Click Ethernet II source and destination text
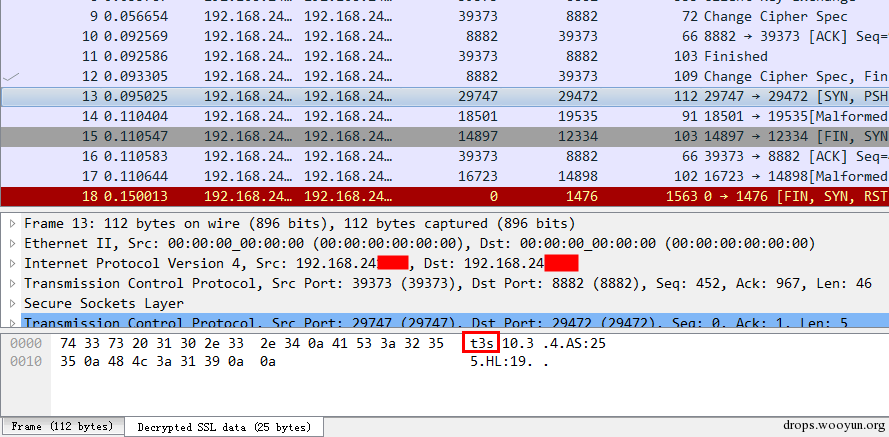Viewport: 889px width, 437px height. pos(420,244)
